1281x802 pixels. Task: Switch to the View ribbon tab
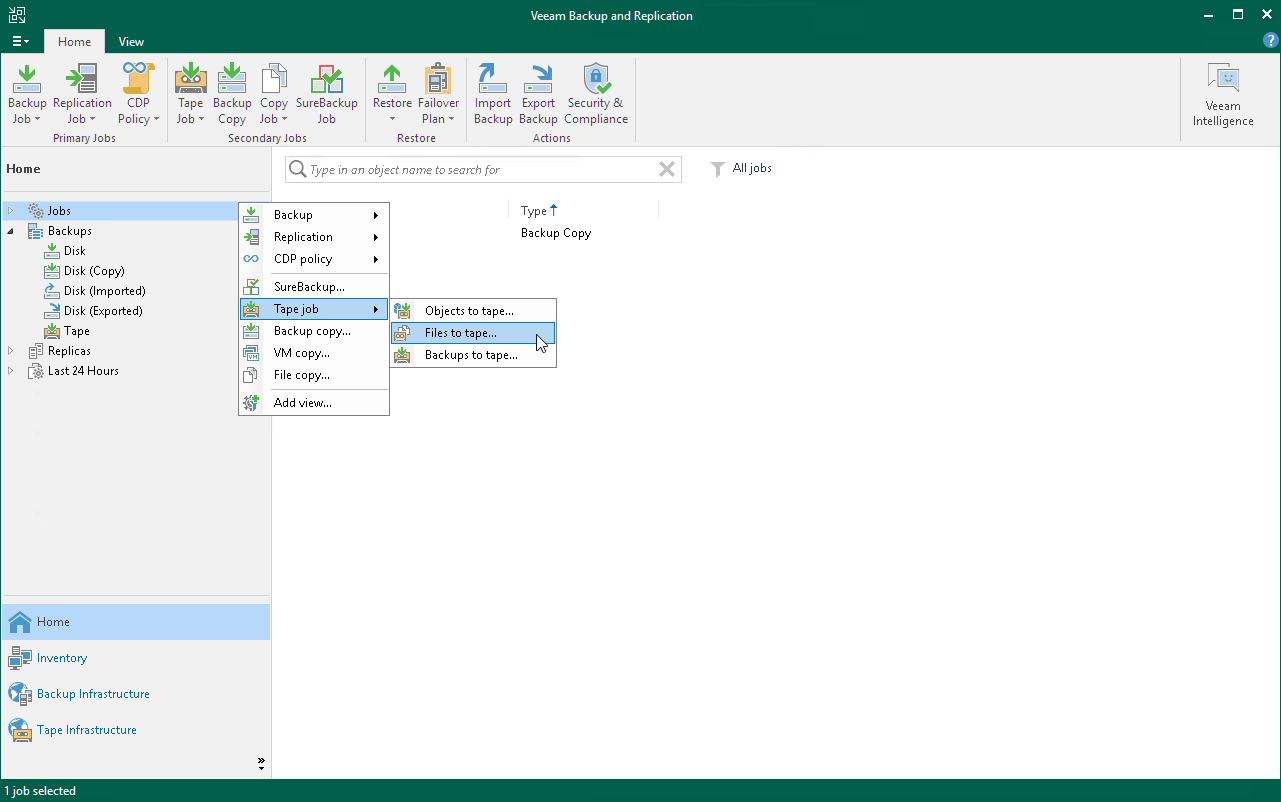pyautogui.click(x=131, y=42)
